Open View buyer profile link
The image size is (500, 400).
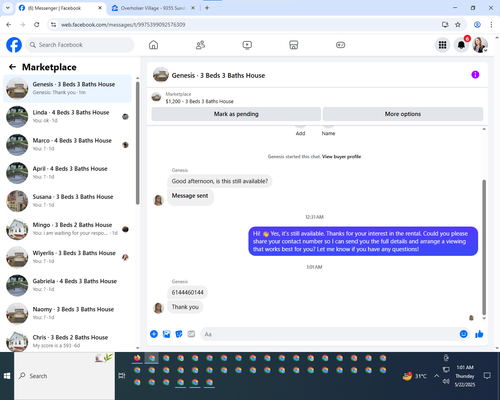[x=341, y=156]
